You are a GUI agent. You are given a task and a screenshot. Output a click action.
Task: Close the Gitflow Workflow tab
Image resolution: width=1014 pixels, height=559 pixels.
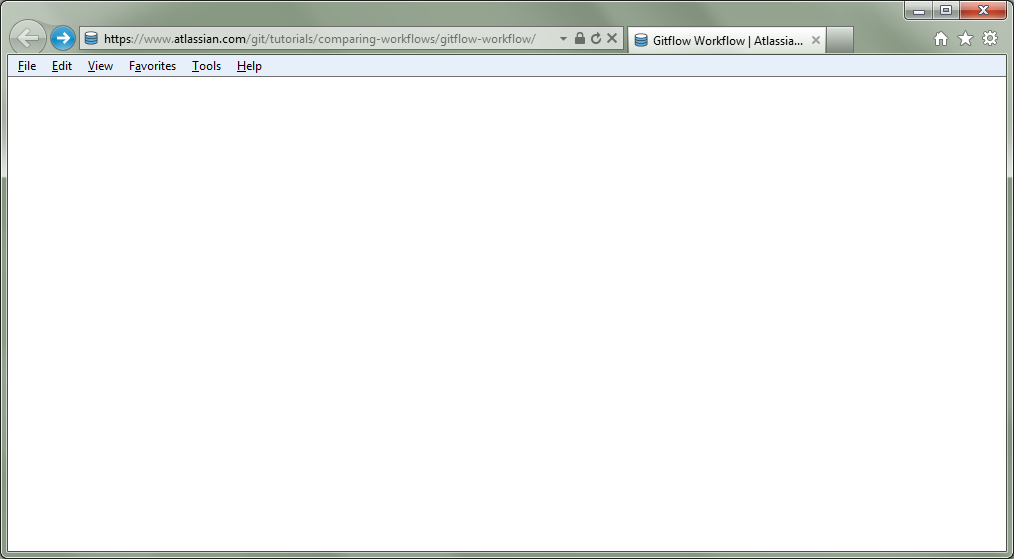point(815,41)
